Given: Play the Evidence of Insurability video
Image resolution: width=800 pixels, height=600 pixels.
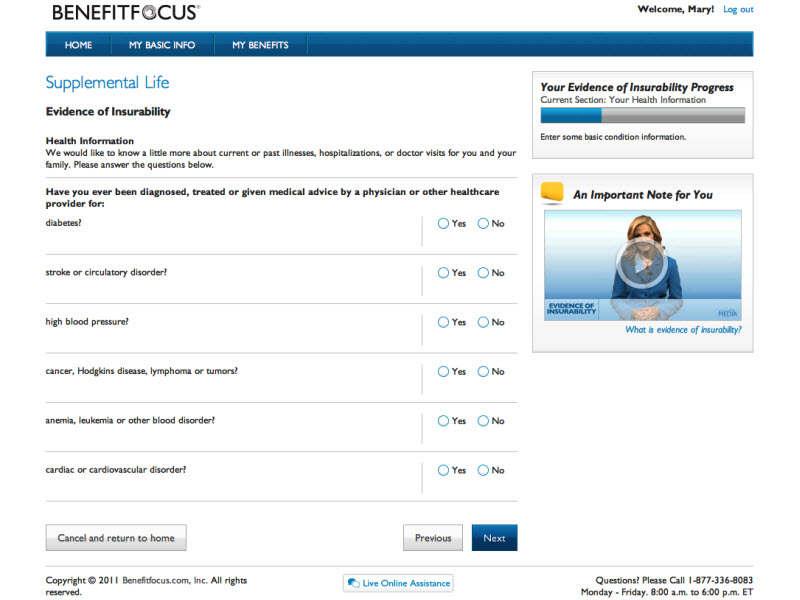Looking at the screenshot, I should click(x=641, y=264).
